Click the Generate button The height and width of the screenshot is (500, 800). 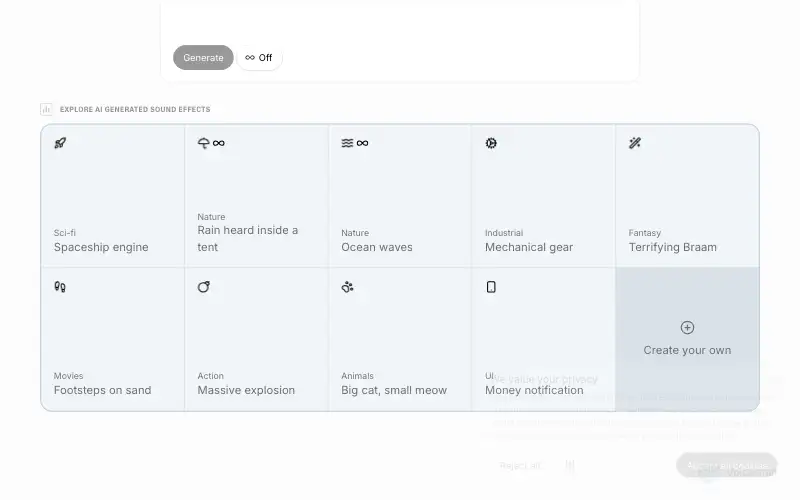click(203, 58)
